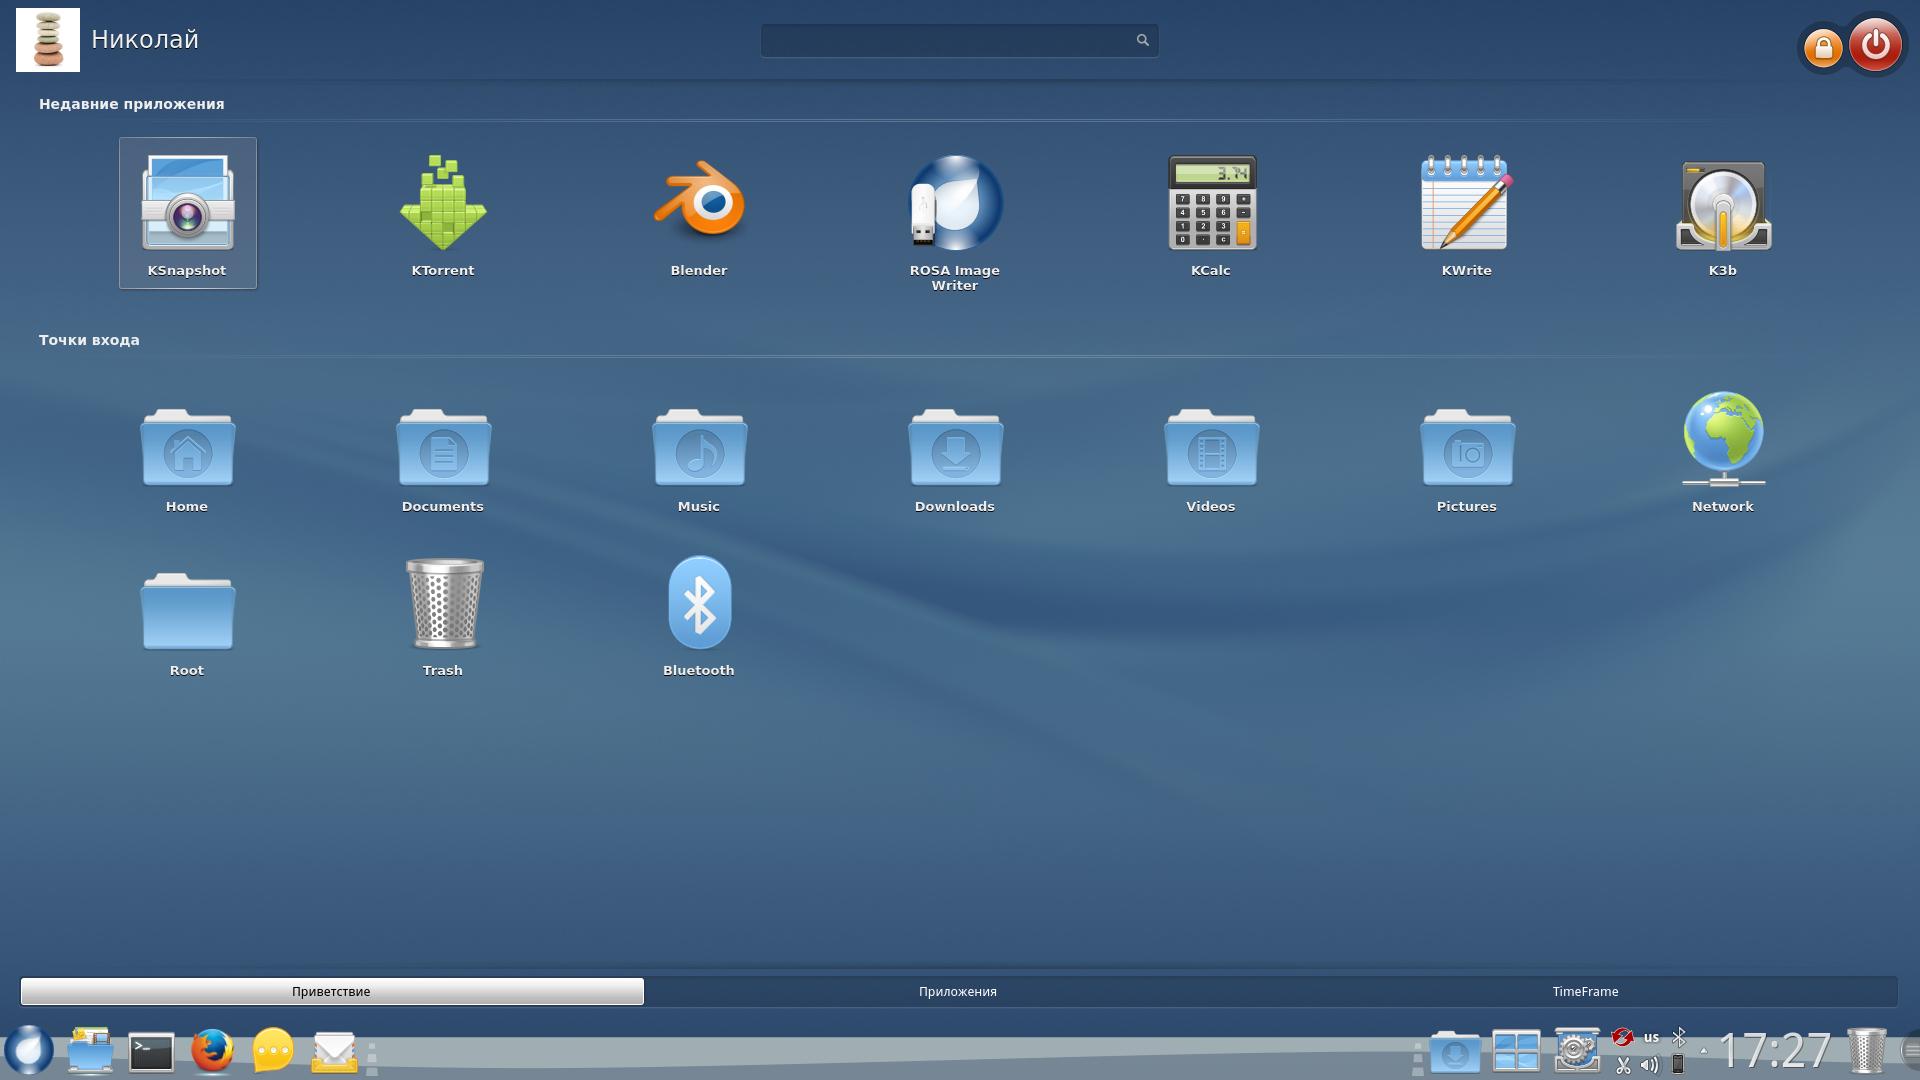Click the orange lock screen button
This screenshot has height=1080, width=1920.
[x=1823, y=47]
